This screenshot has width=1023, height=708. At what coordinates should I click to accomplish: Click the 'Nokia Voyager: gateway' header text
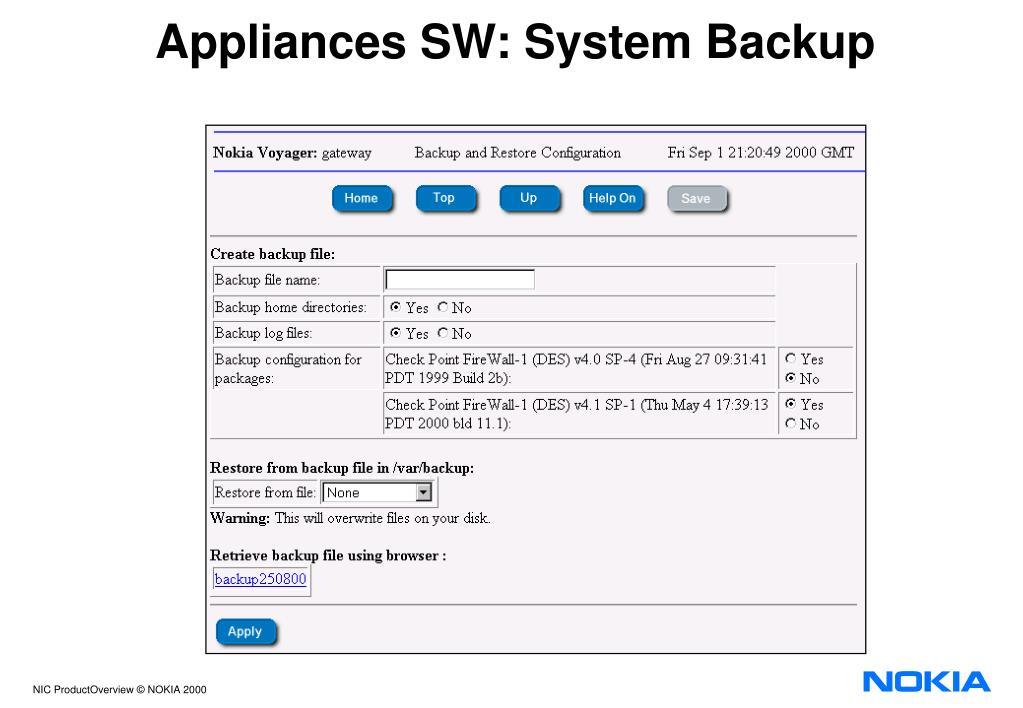(x=292, y=153)
